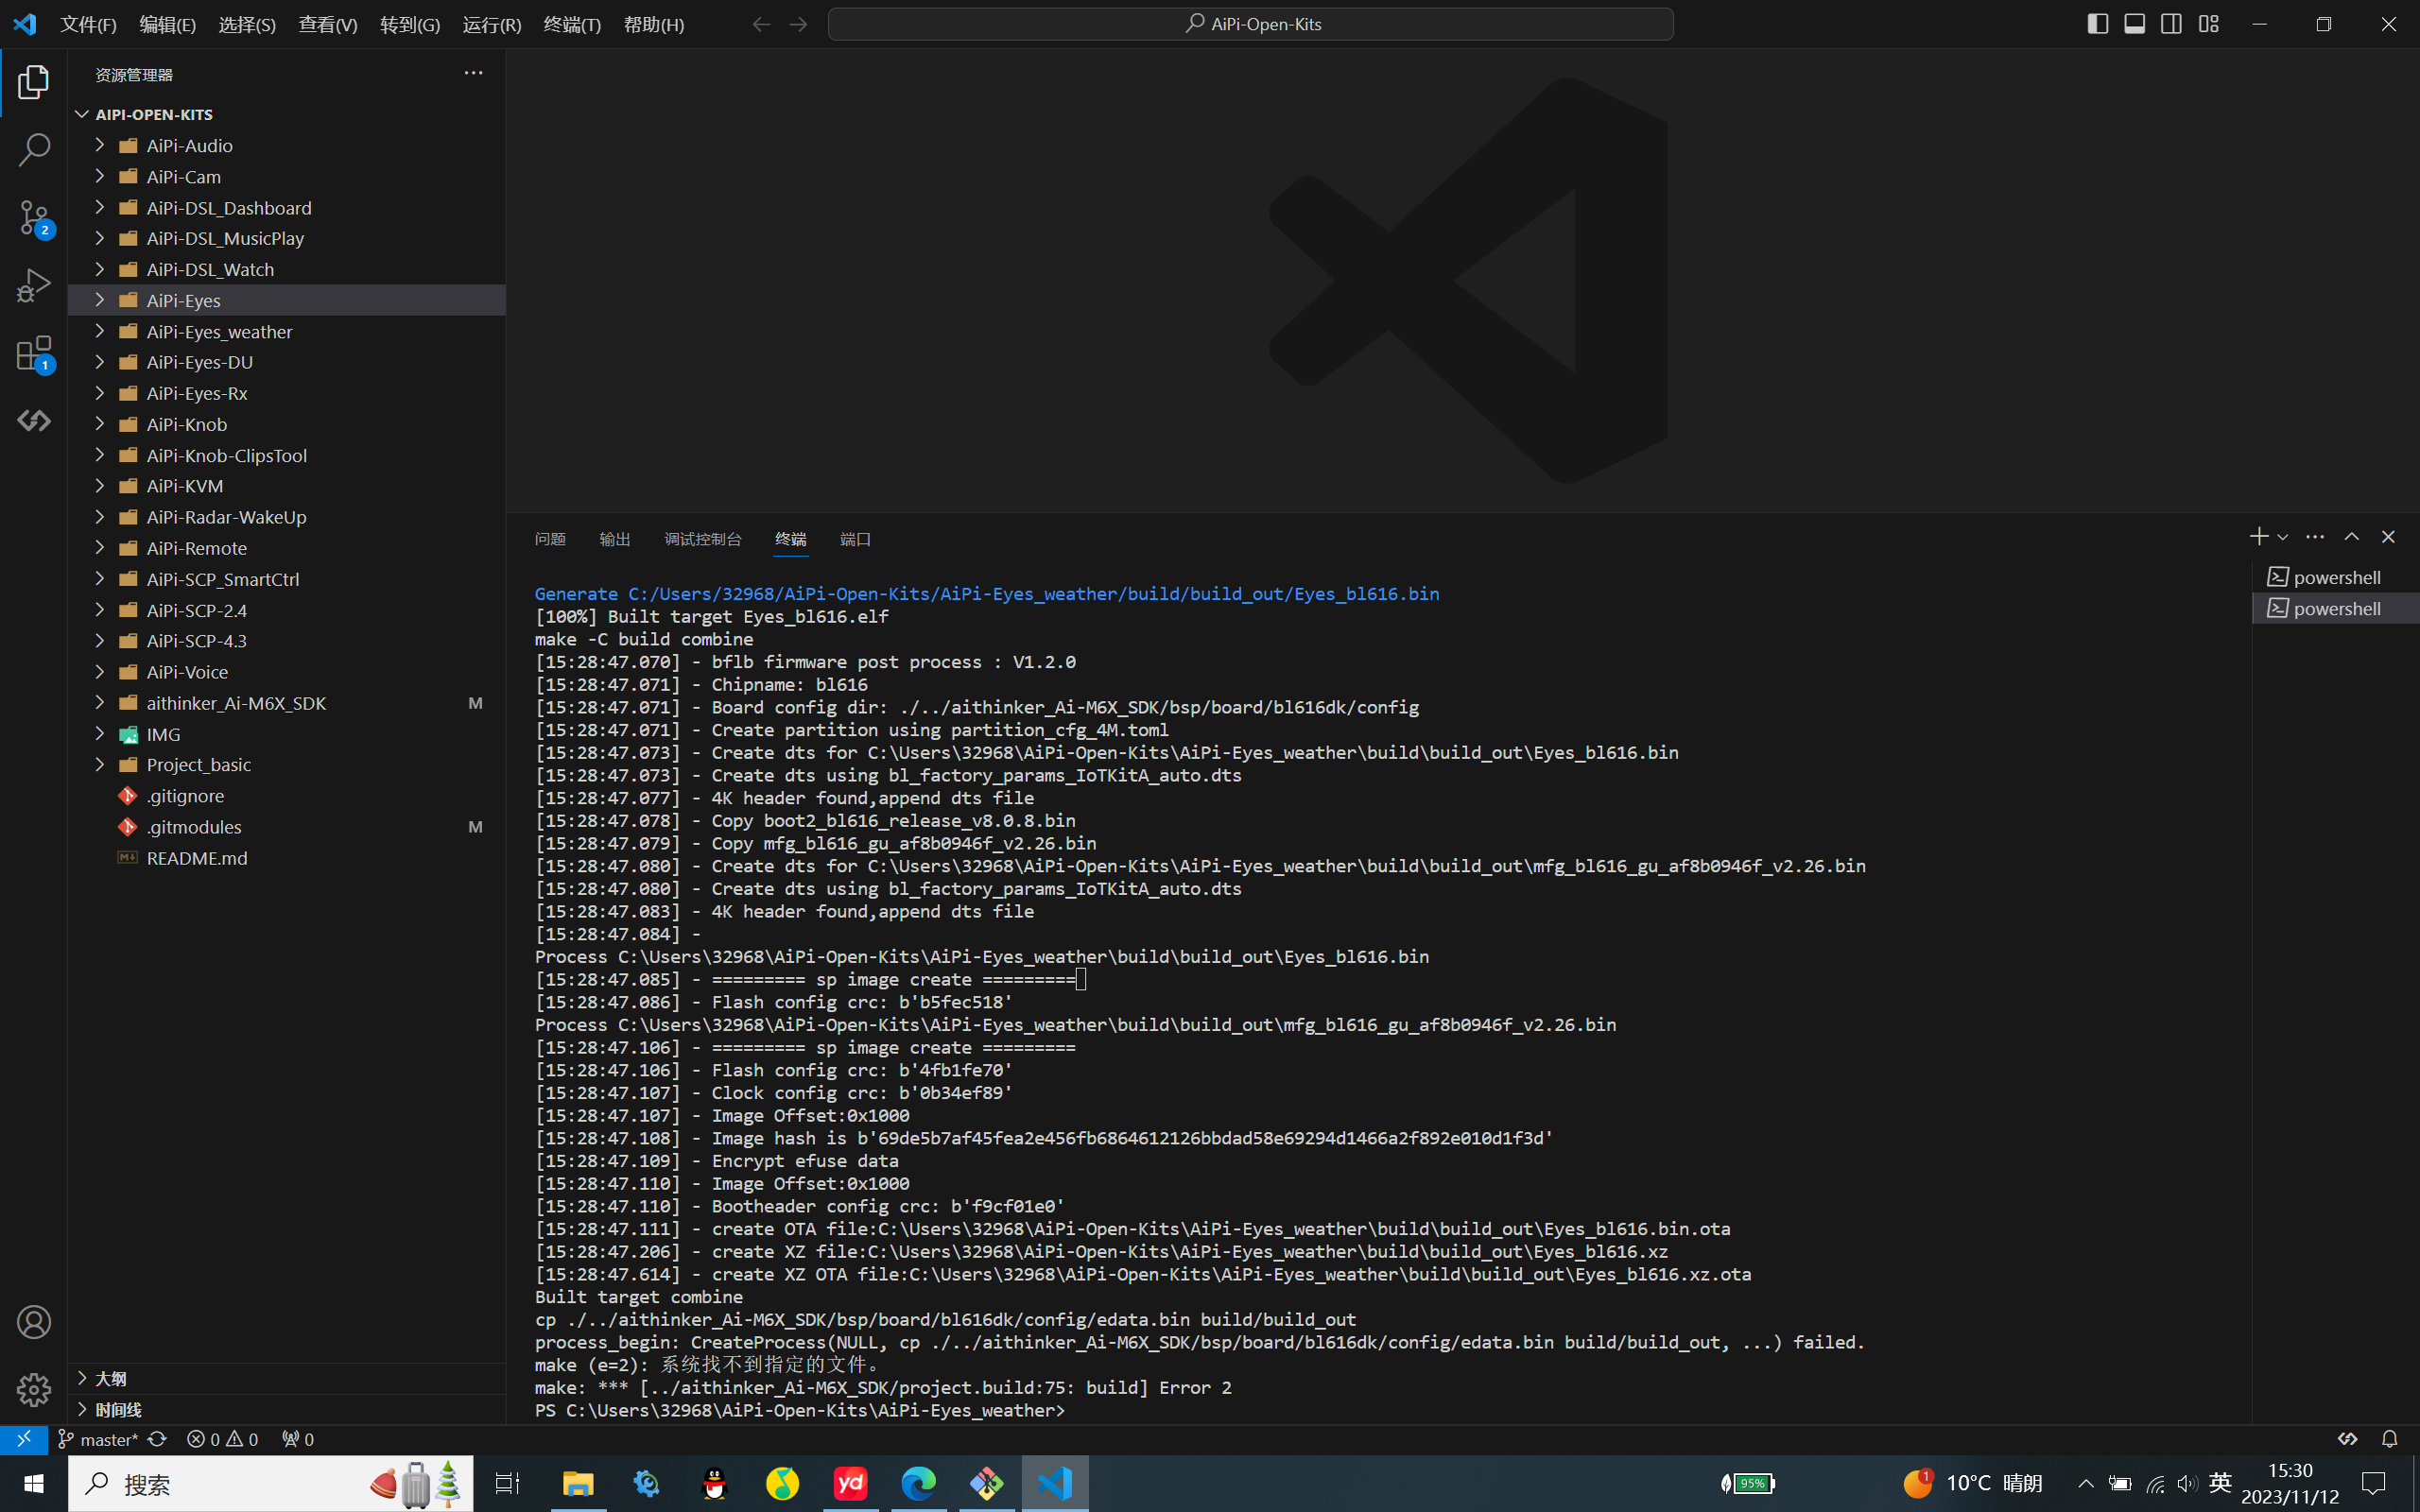Open errors and warnings count
2420x1512 pixels.
(x=222, y=1439)
